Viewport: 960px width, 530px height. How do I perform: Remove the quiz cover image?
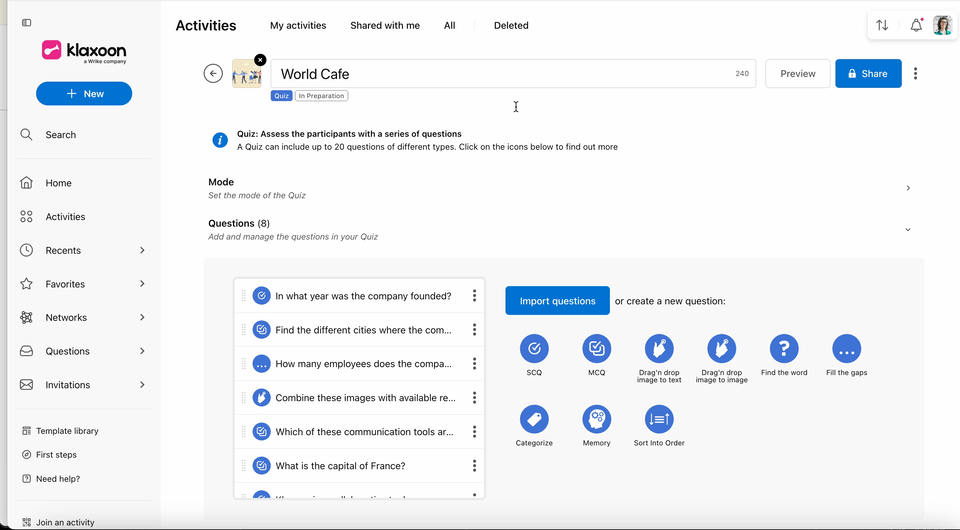[260, 60]
